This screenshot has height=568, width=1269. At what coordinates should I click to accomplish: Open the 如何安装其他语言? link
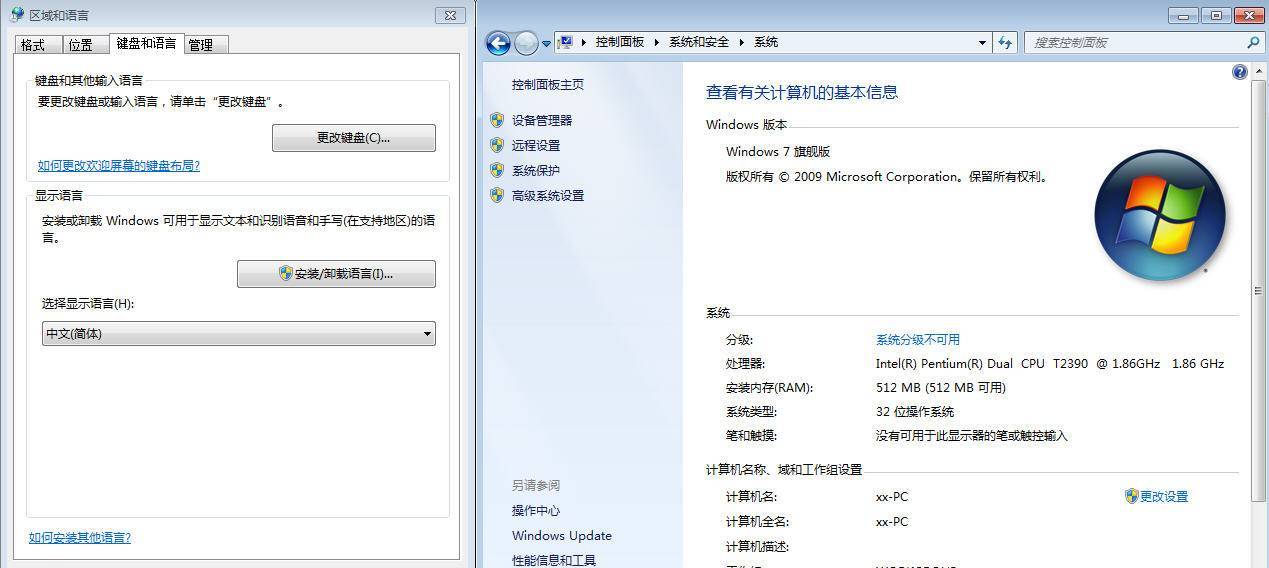(x=80, y=538)
